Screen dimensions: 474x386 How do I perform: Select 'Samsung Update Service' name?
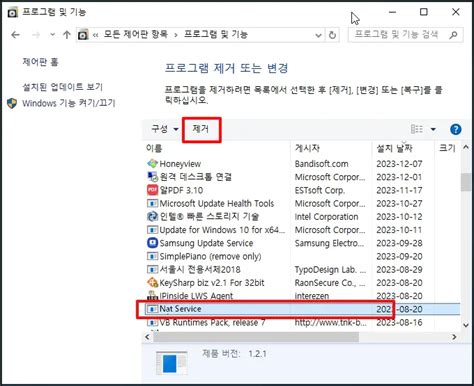pyautogui.click(x=206, y=243)
